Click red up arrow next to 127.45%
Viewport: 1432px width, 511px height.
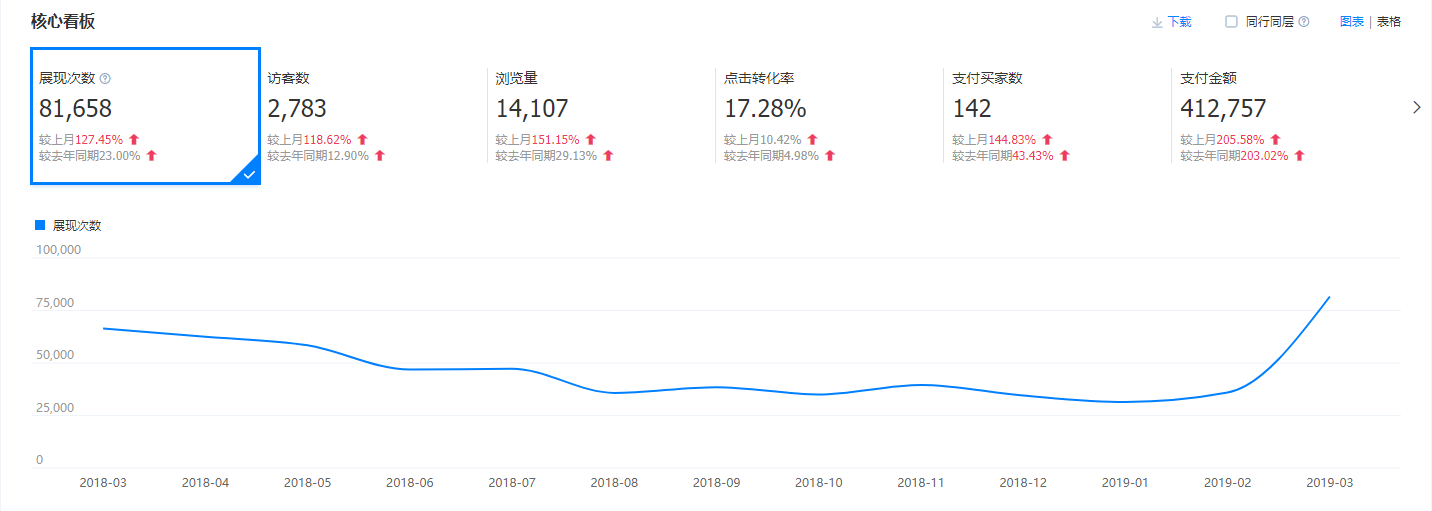click(x=134, y=140)
